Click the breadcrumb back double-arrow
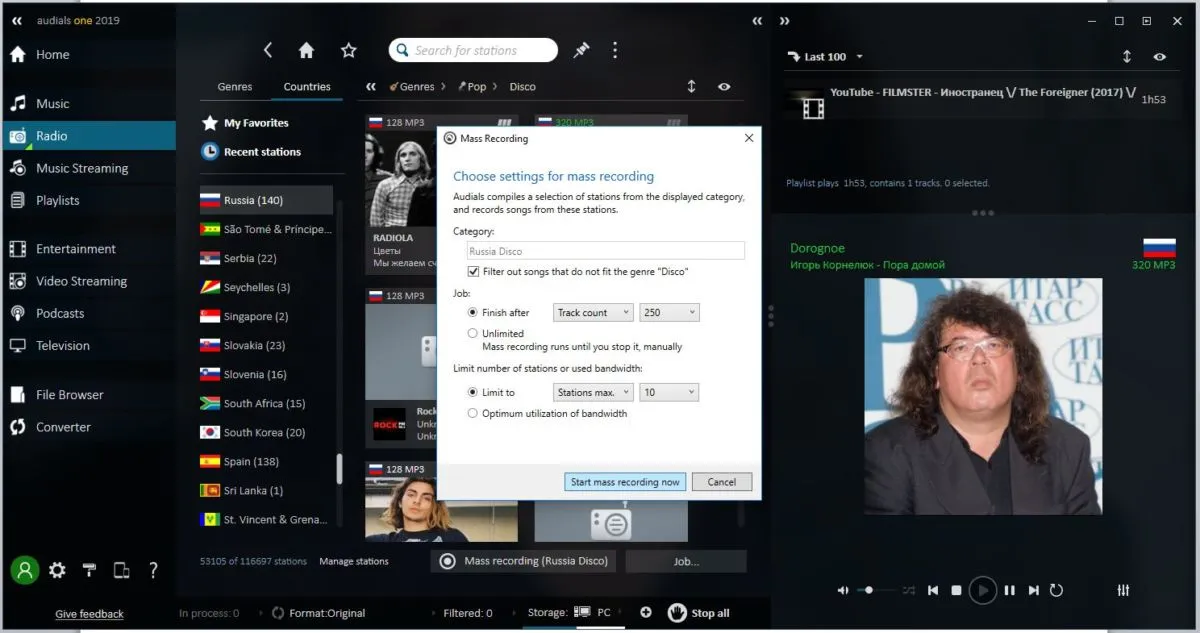Screen dimensions: 1200x633 [x=371, y=87]
